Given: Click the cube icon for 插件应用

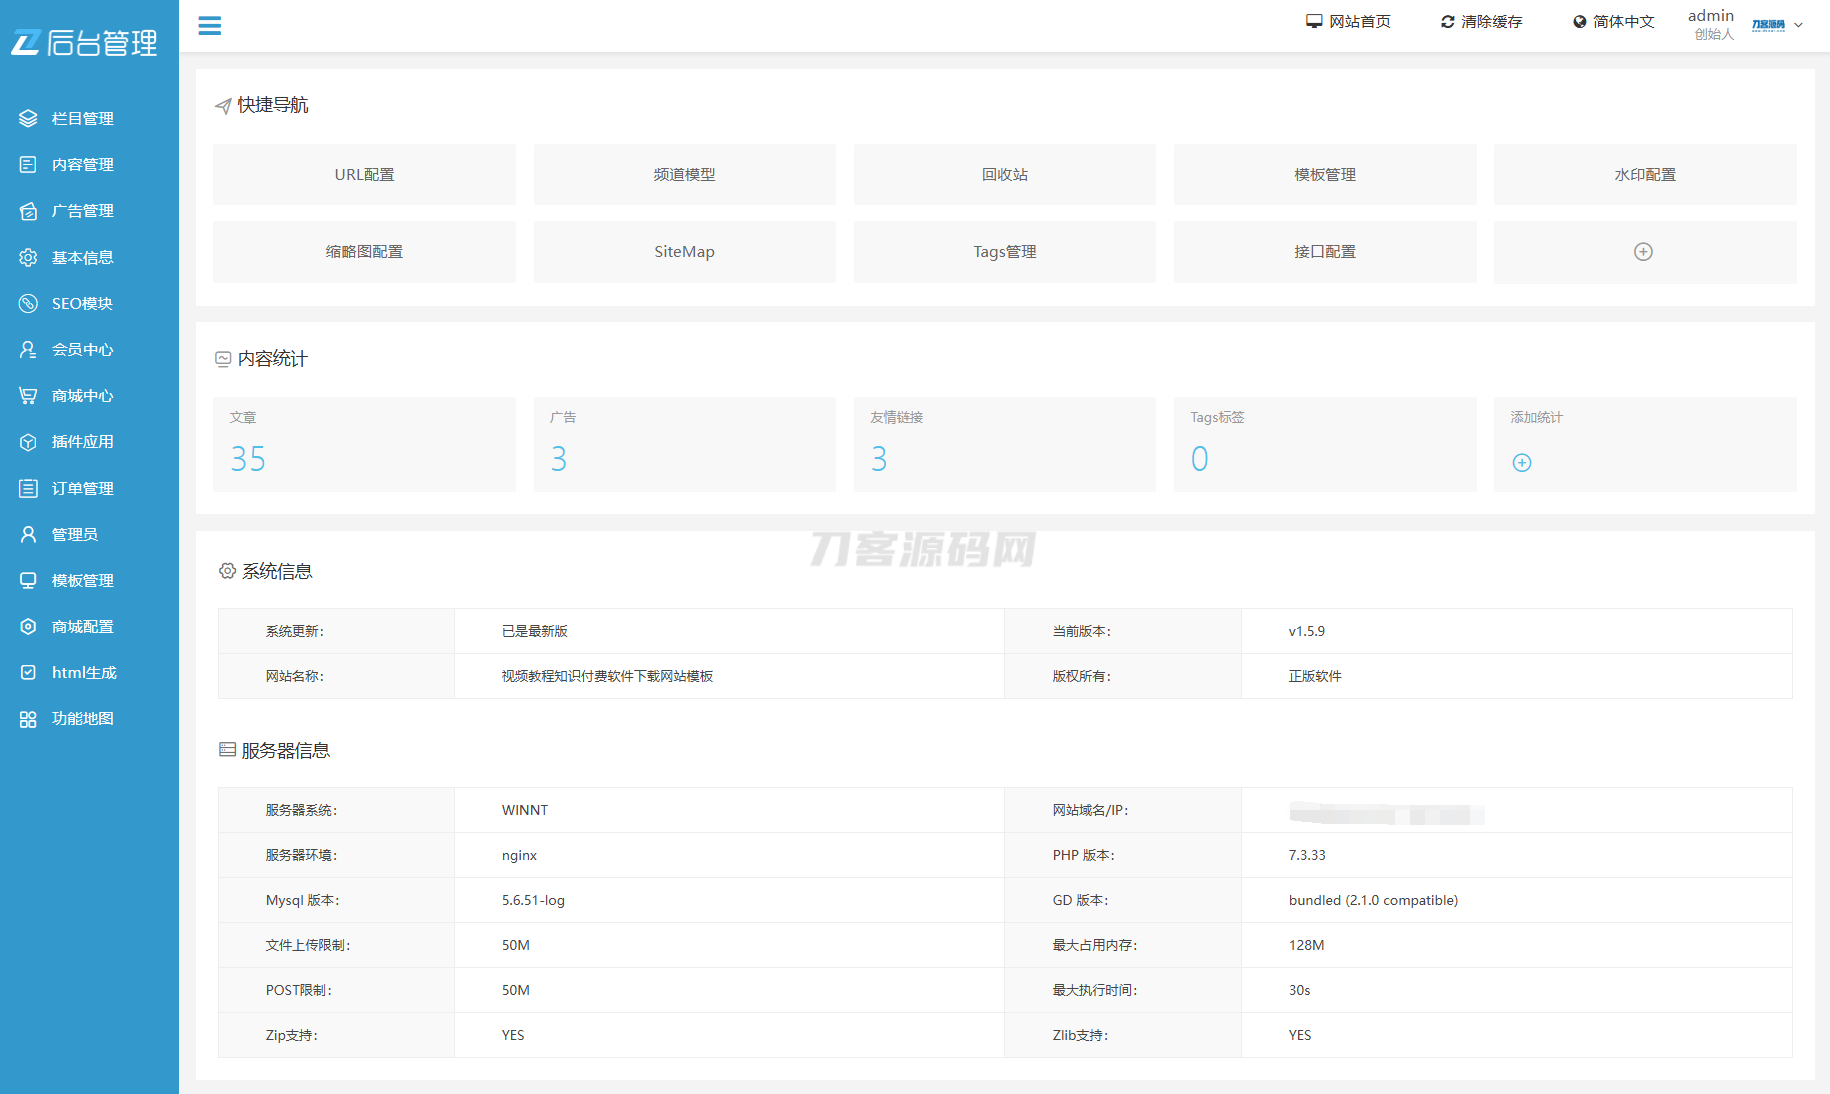Looking at the screenshot, I should pos(28,442).
